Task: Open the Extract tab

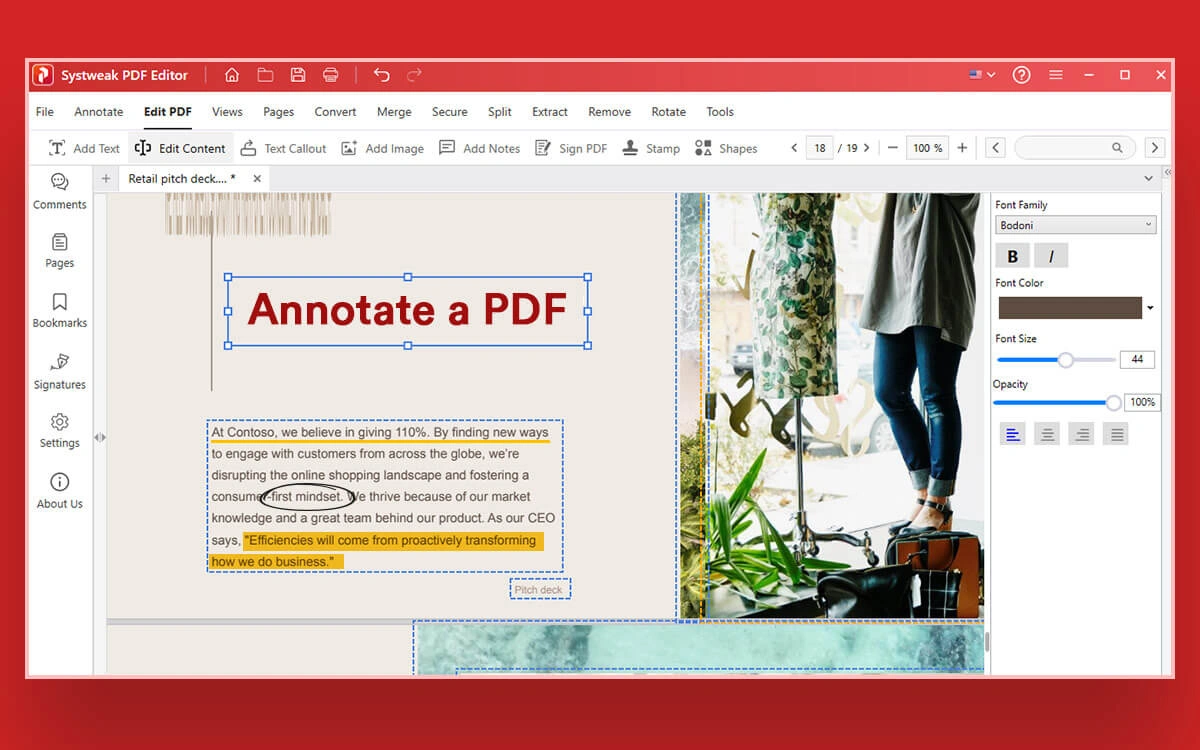Action: (550, 112)
